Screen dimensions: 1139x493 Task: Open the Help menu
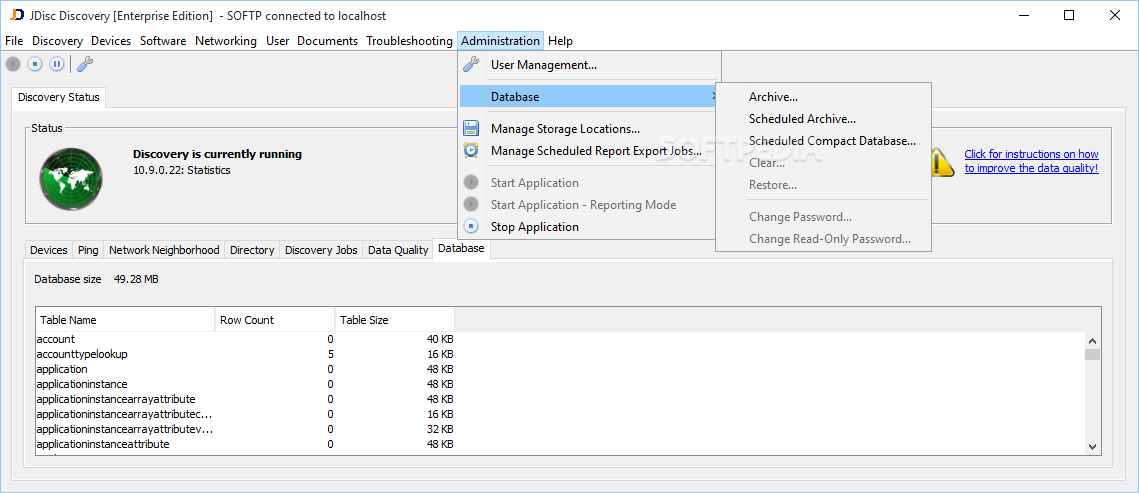[x=560, y=41]
